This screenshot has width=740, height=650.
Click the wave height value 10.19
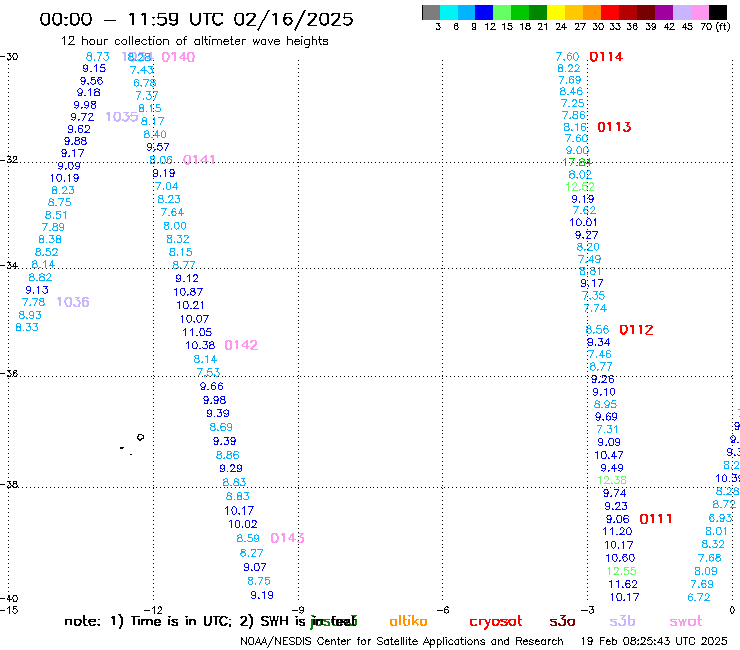(x=65, y=178)
